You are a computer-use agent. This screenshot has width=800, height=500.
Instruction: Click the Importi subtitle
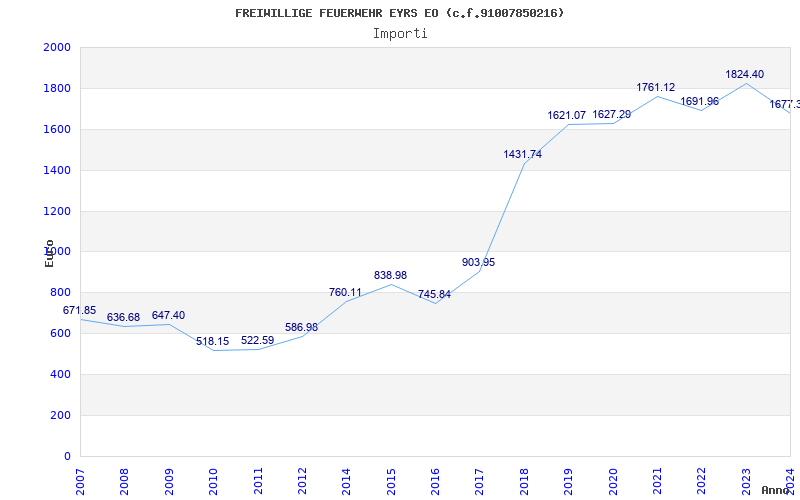click(x=400, y=33)
